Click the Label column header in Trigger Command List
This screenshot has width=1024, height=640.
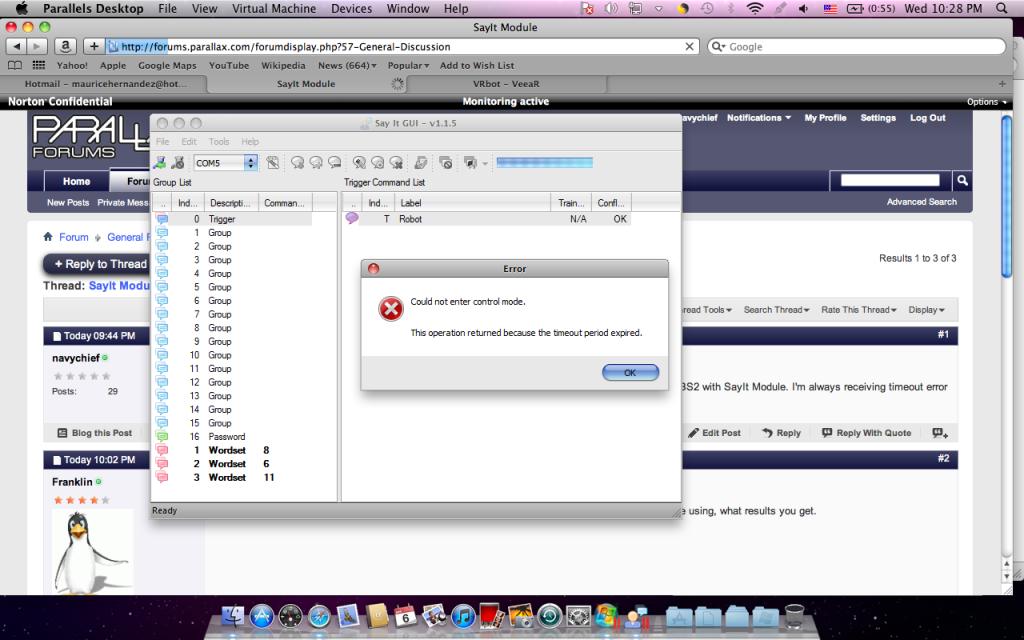[x=472, y=203]
